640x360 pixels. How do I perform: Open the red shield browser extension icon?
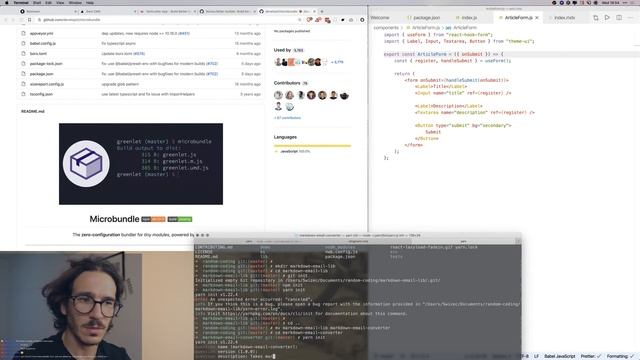309,20
